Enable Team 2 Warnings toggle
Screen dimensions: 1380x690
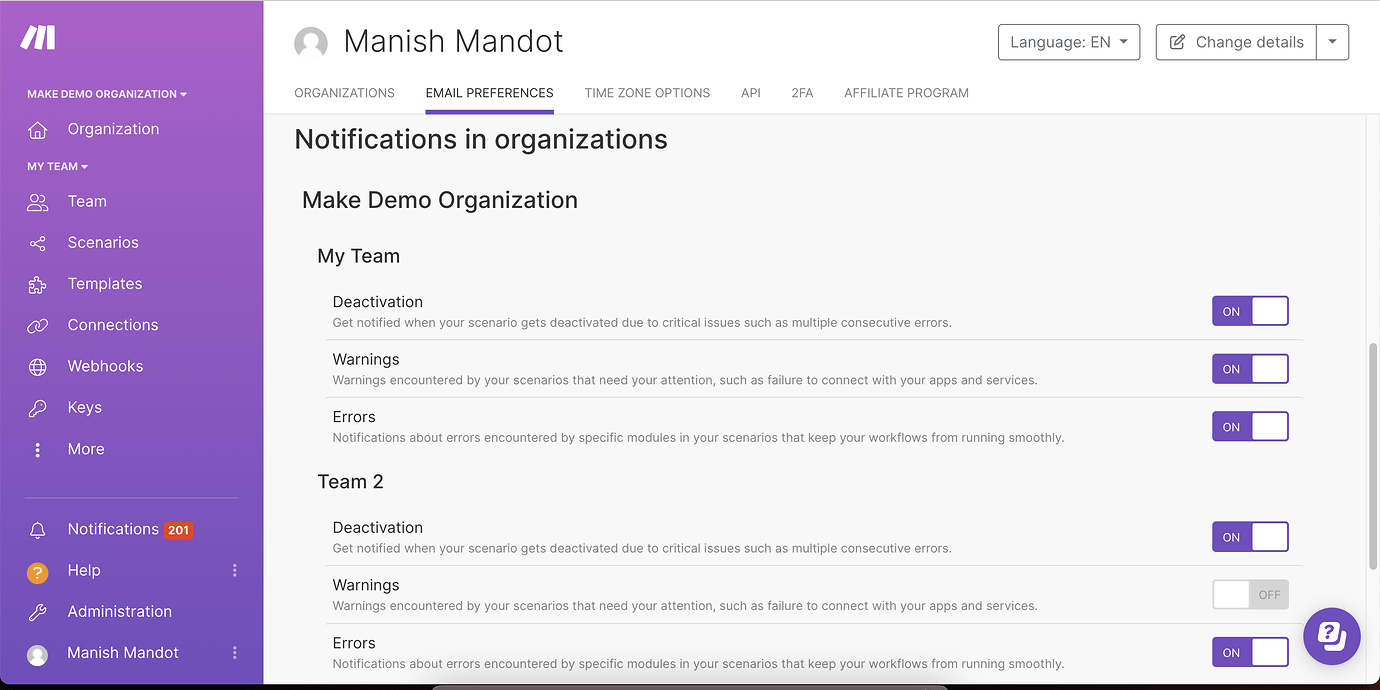(1250, 595)
